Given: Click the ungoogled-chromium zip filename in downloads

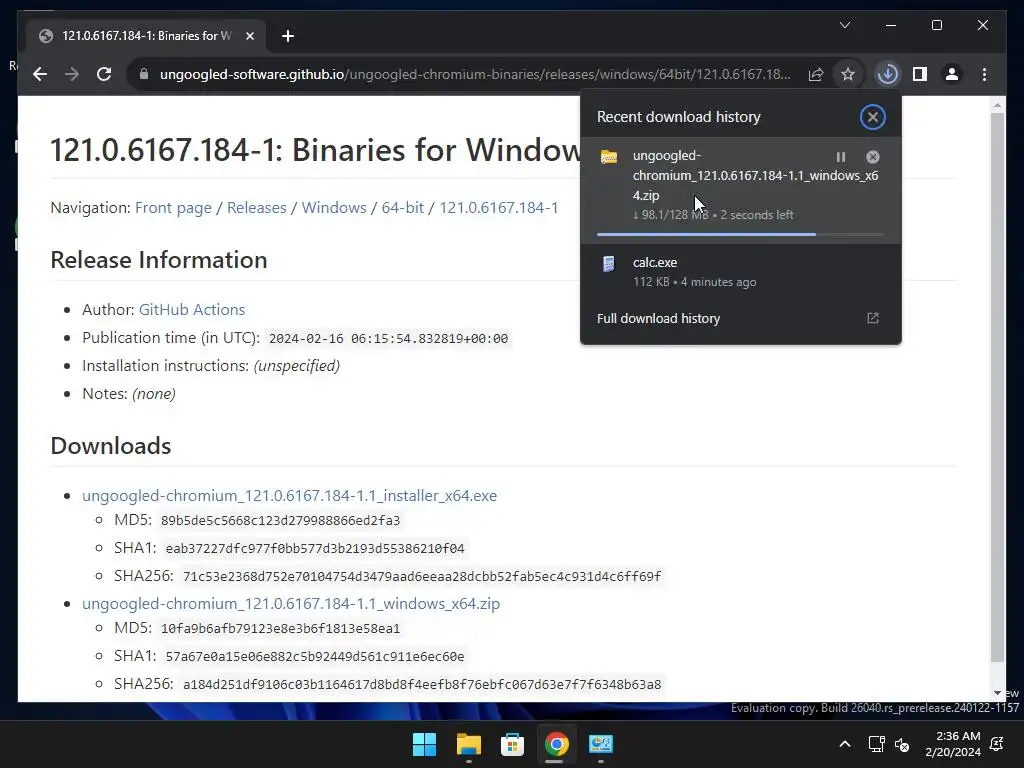Looking at the screenshot, I should tap(755, 175).
